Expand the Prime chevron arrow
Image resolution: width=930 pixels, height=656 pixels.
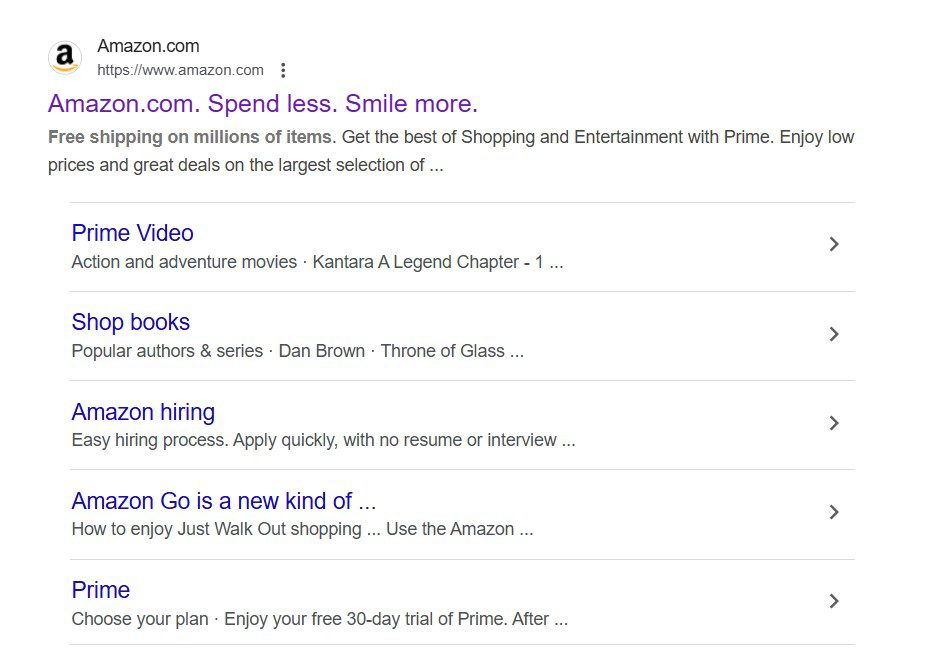pos(834,601)
